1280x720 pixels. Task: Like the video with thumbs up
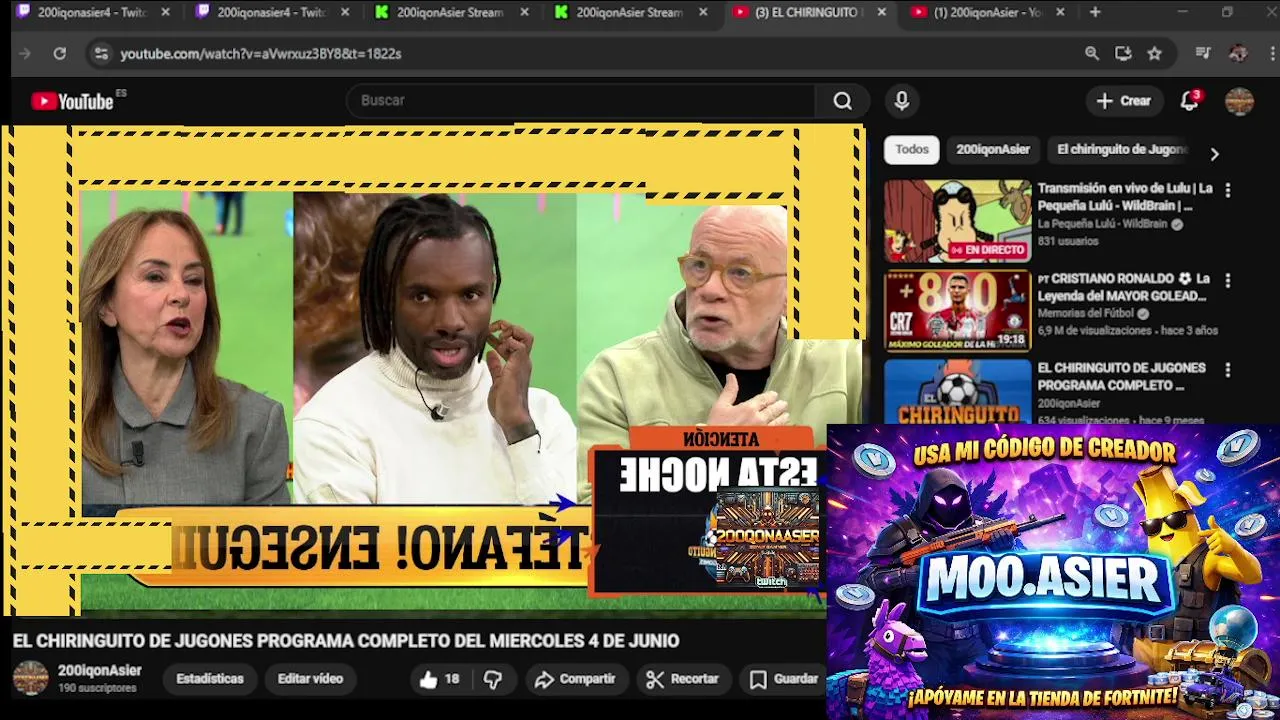(439, 679)
